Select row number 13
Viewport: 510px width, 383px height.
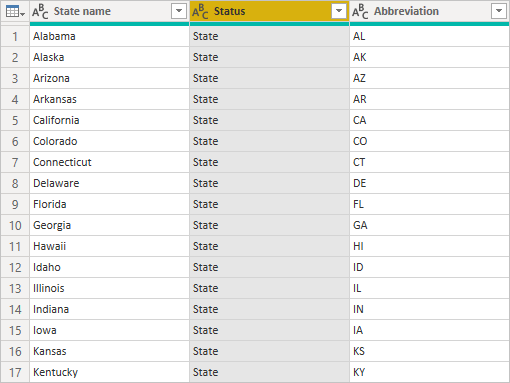pos(15,288)
